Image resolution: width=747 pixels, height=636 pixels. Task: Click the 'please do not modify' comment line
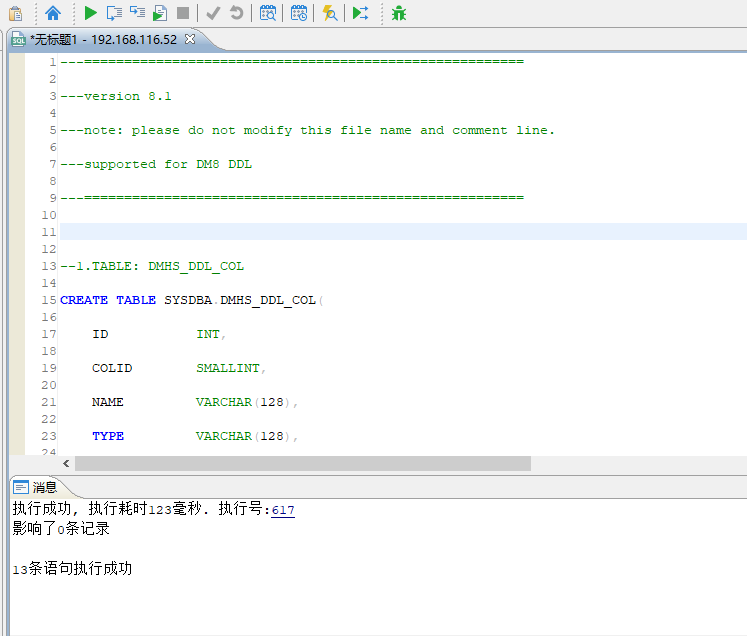pos(307,130)
